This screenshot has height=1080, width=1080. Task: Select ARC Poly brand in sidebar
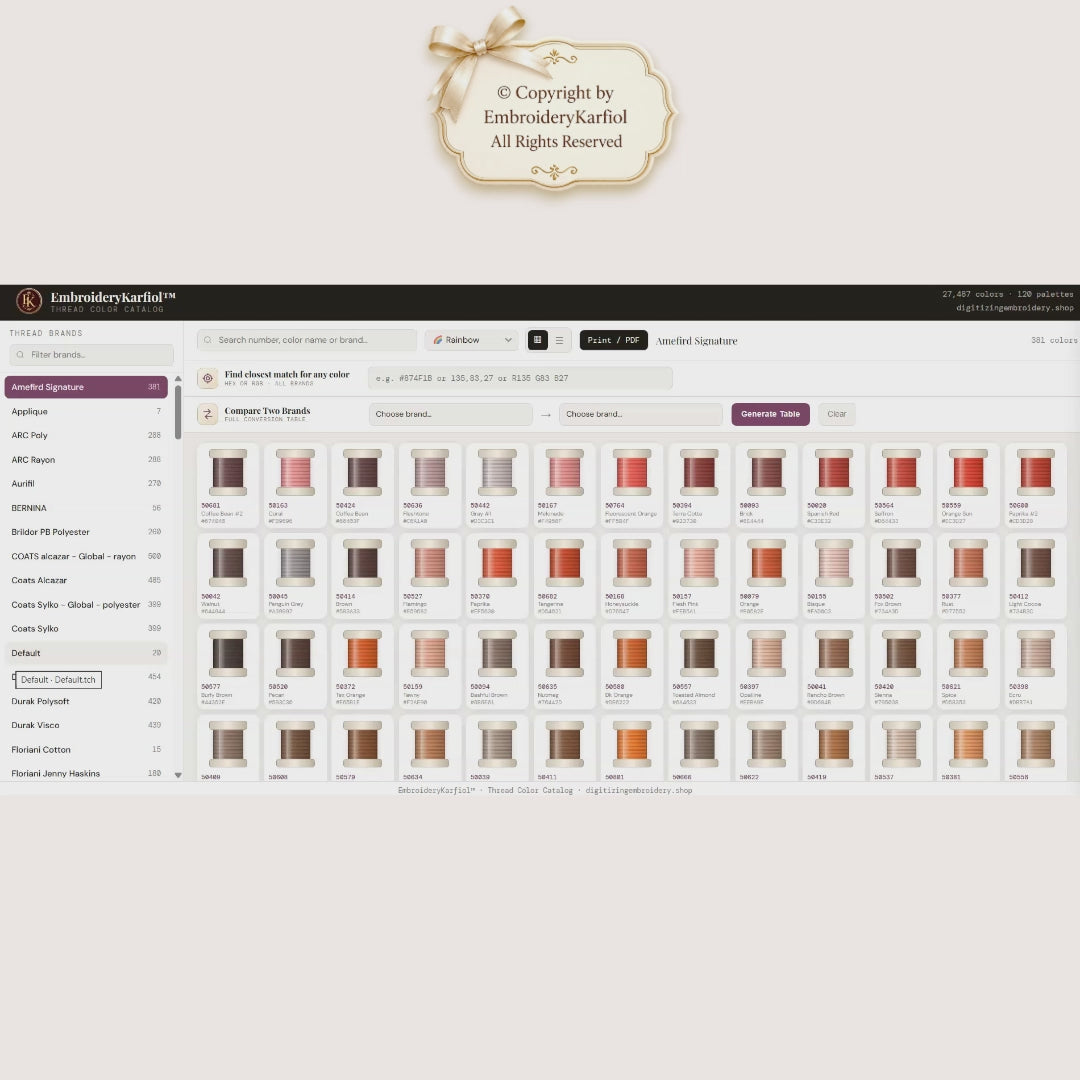click(86, 435)
